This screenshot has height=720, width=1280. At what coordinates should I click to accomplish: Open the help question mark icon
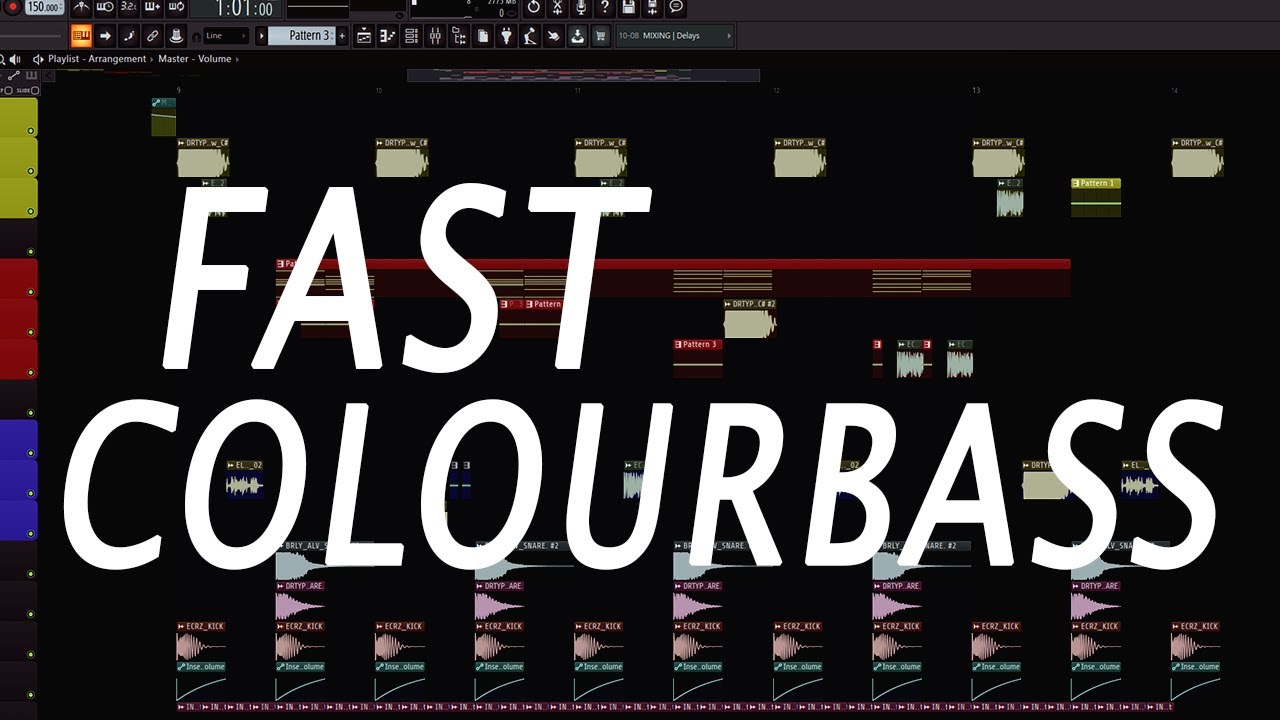[x=605, y=7]
